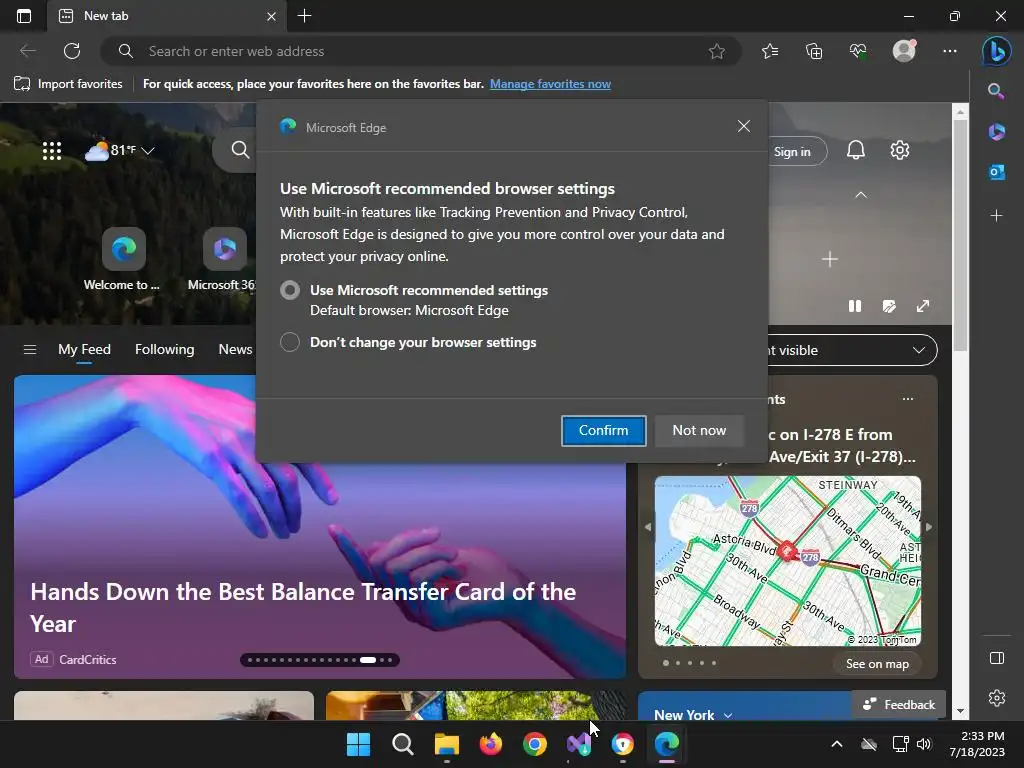This screenshot has height=768, width=1024.
Task: Pause the background video
Action: (x=854, y=306)
